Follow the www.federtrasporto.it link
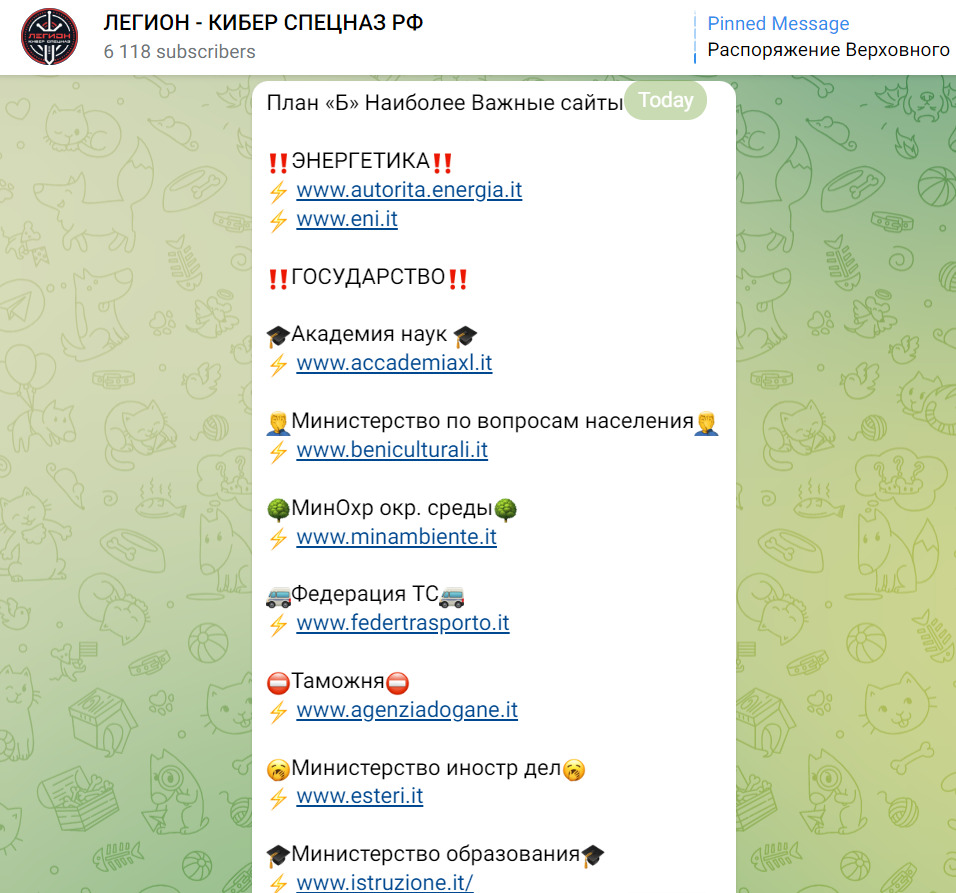Screen dimensions: 956x893 (x=402, y=623)
